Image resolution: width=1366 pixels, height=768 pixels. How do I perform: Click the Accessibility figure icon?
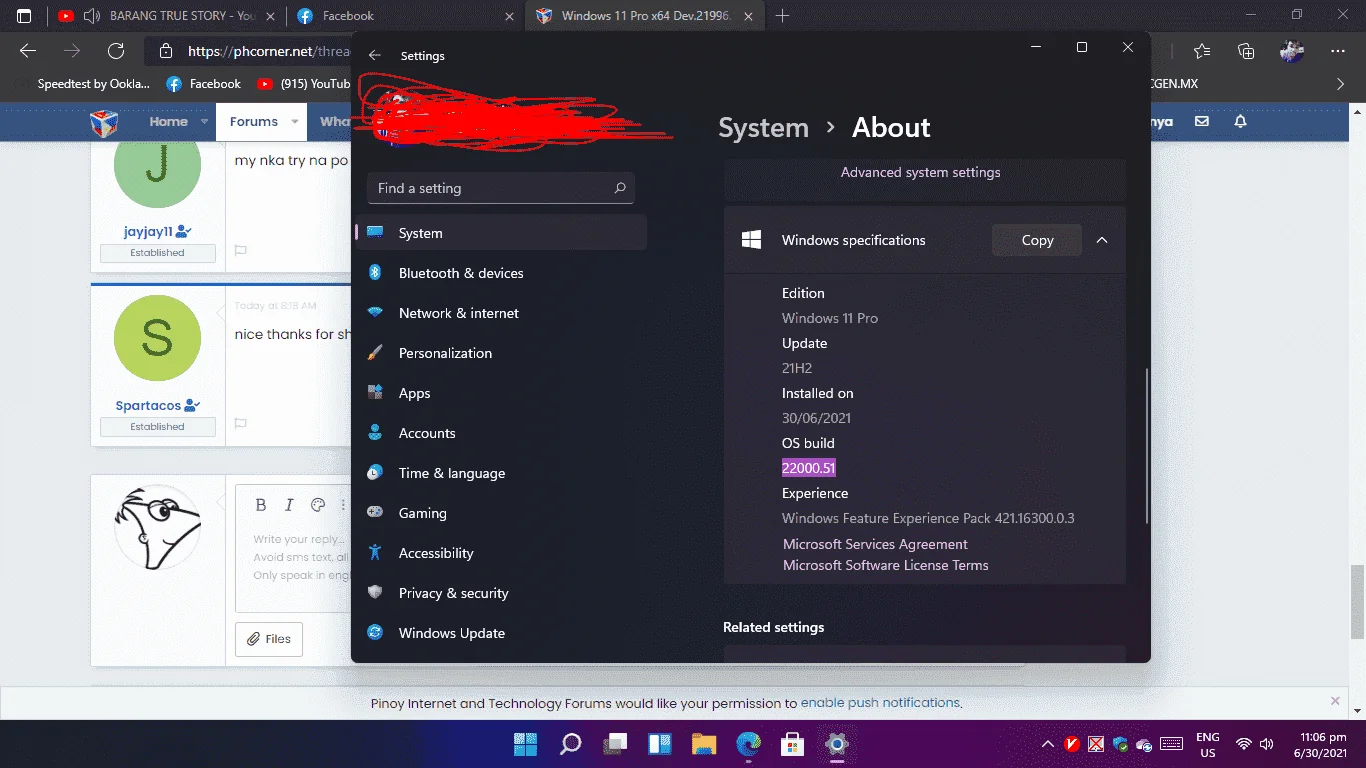(x=375, y=553)
